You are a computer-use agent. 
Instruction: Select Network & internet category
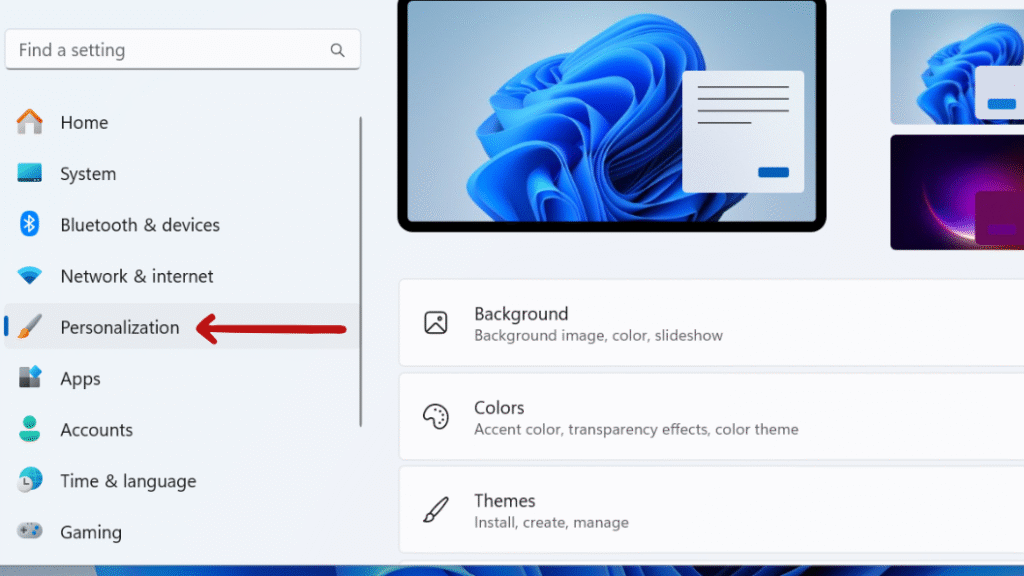tap(182, 276)
